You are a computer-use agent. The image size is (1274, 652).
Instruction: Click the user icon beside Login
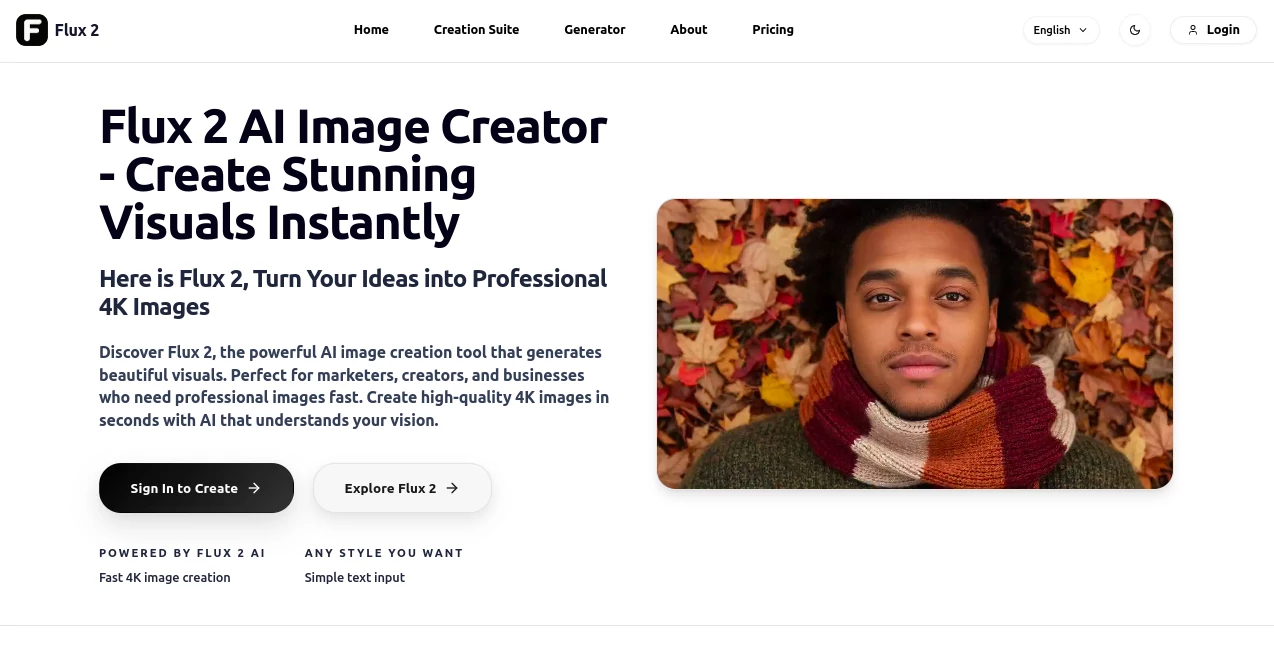1191,30
